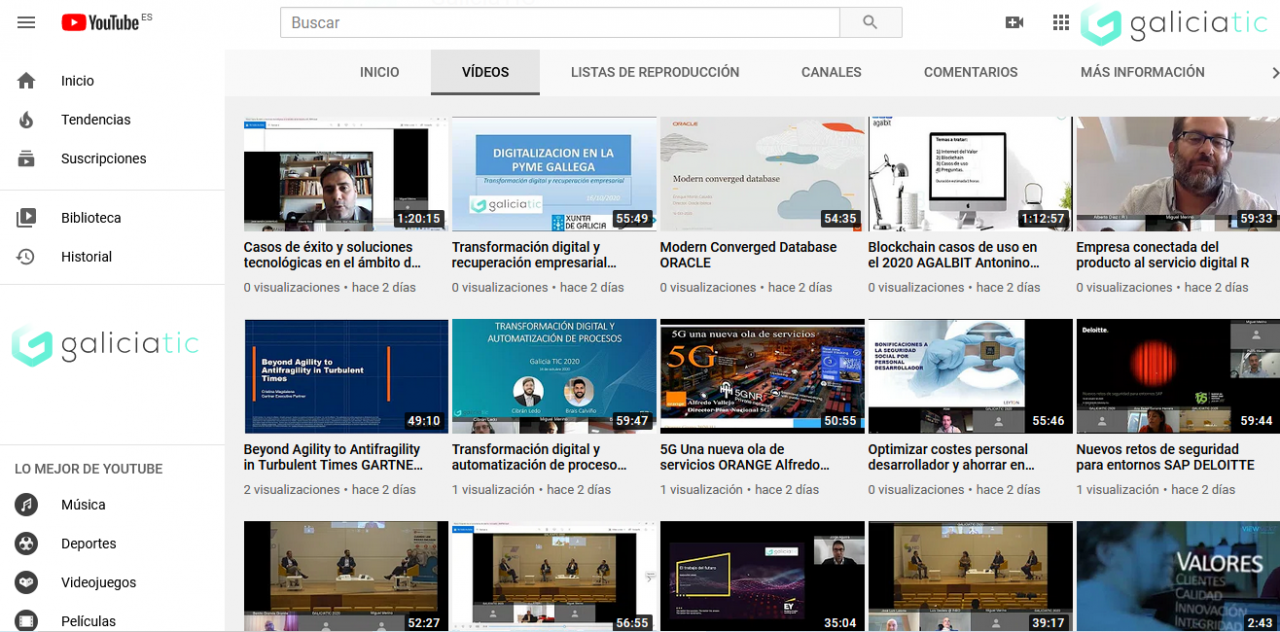Open title 'Blockchain casos de uso en el 2020'
The width and height of the screenshot is (1280, 632).
click(x=954, y=255)
